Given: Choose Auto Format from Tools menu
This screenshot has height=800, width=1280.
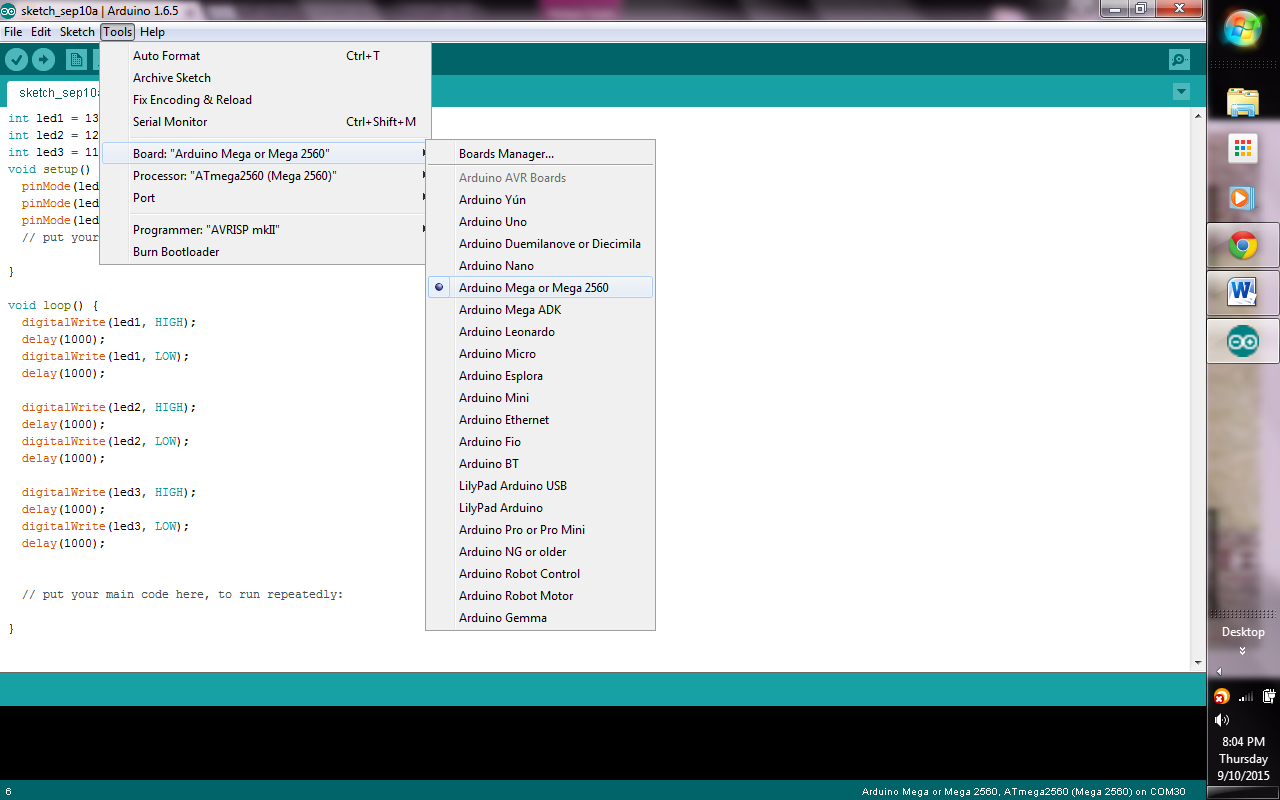Looking at the screenshot, I should click(265, 56).
